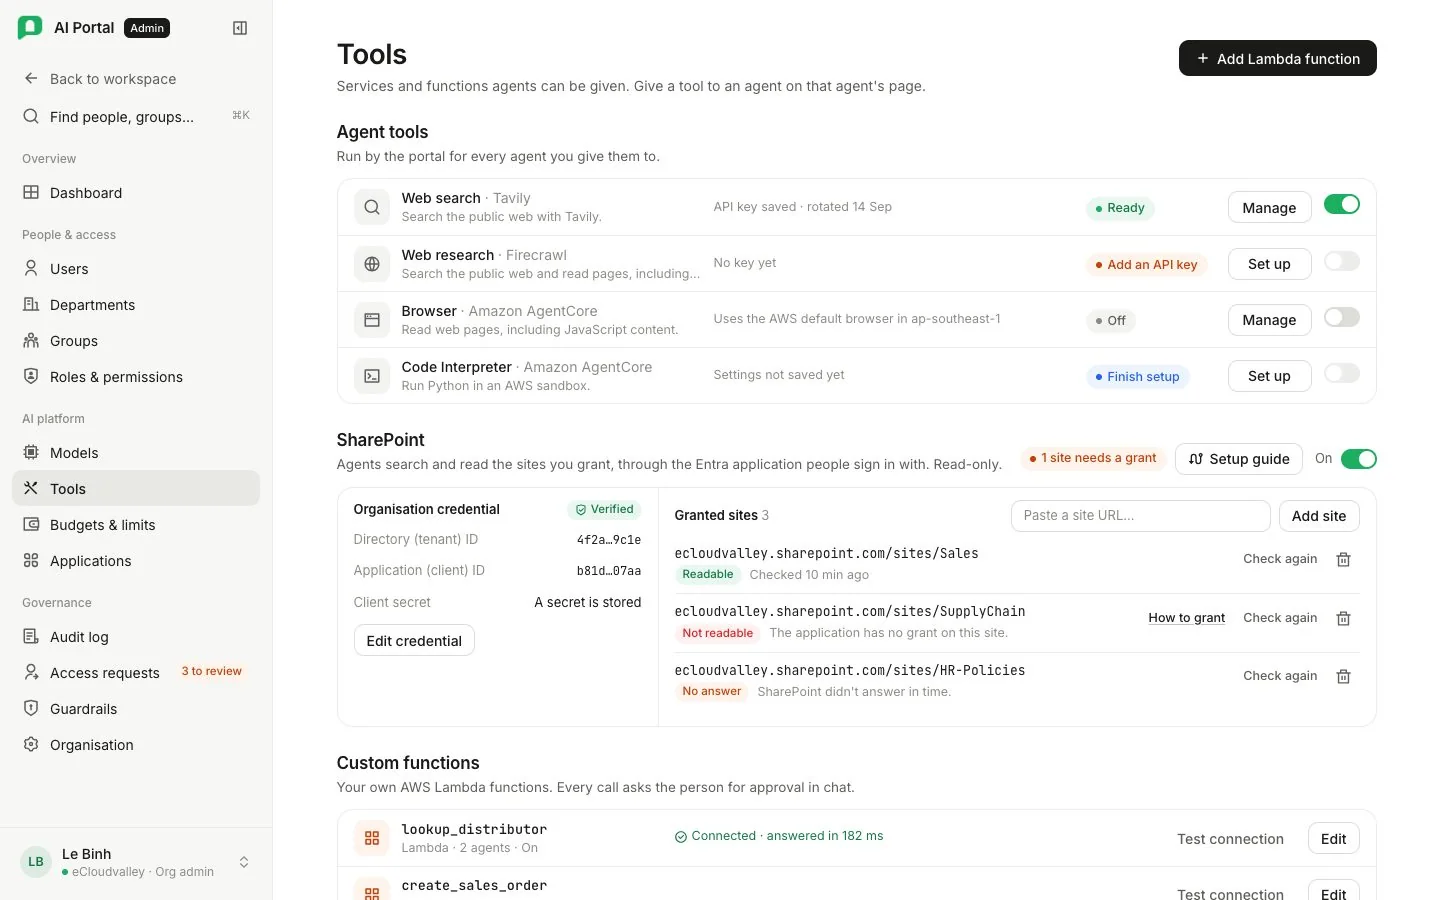Open the SharePoint Setup guide
The width and height of the screenshot is (1440, 900).
(1239, 459)
